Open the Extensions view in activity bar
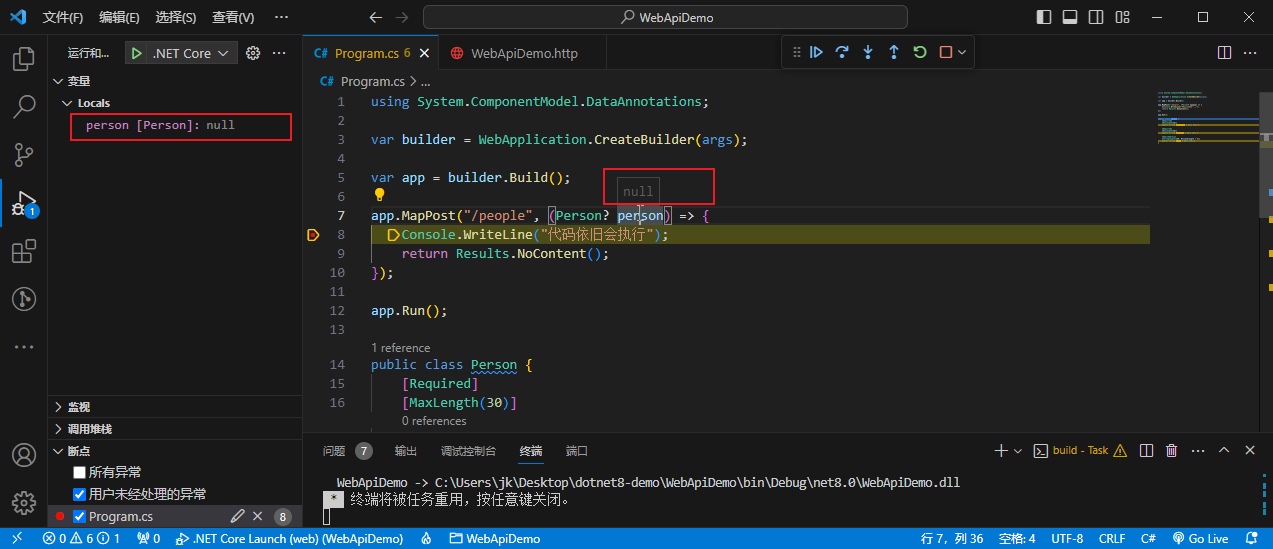The width and height of the screenshot is (1273, 549). click(23, 252)
